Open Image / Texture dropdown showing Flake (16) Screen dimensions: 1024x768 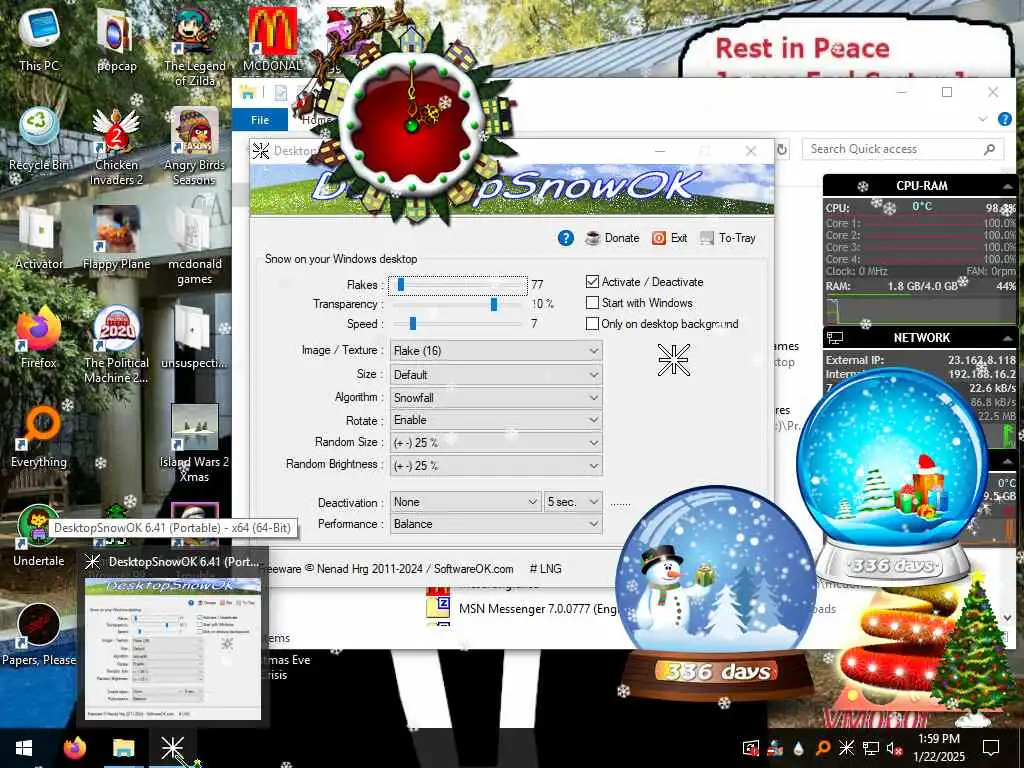[x=496, y=351]
